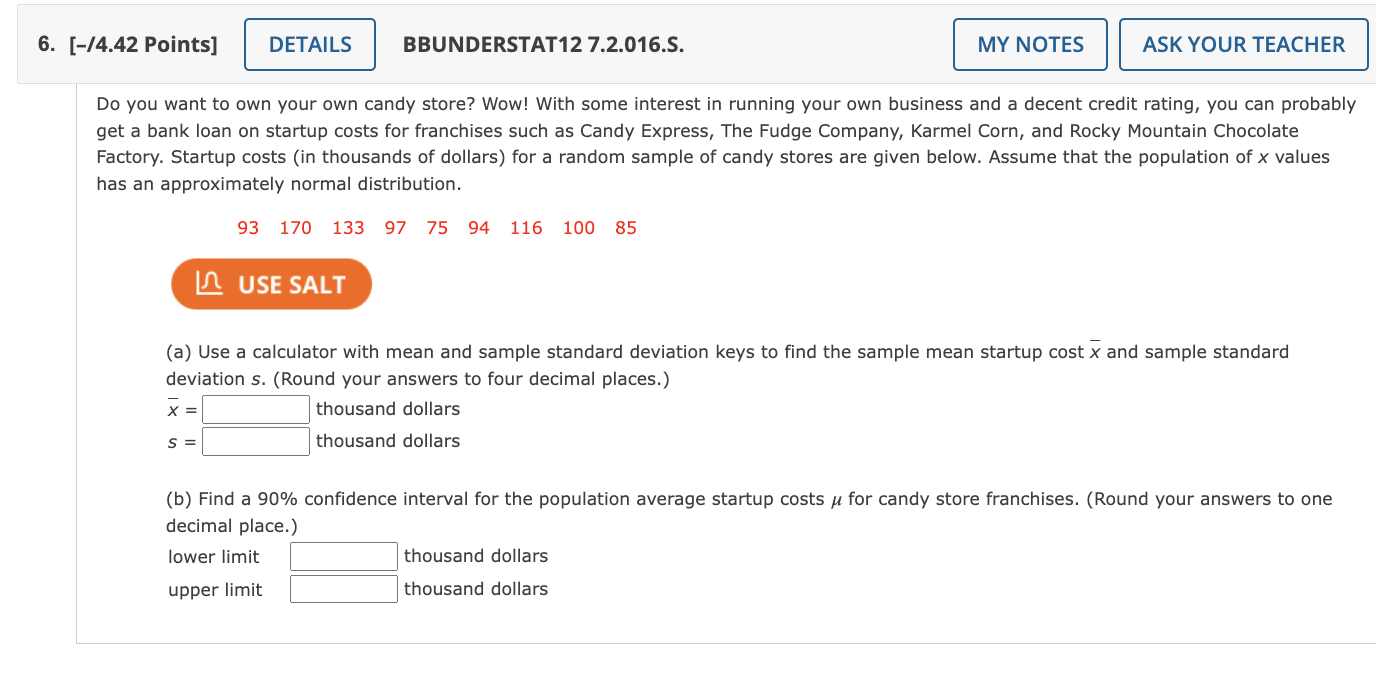
Task: Click ASK YOUR TEACHER
Action: point(1243,44)
